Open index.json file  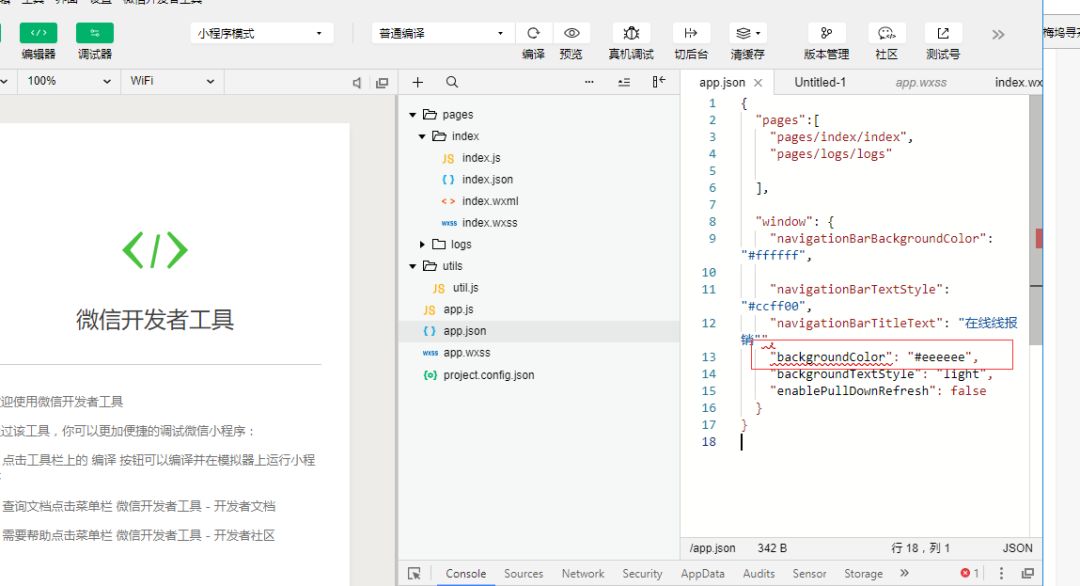coord(487,179)
